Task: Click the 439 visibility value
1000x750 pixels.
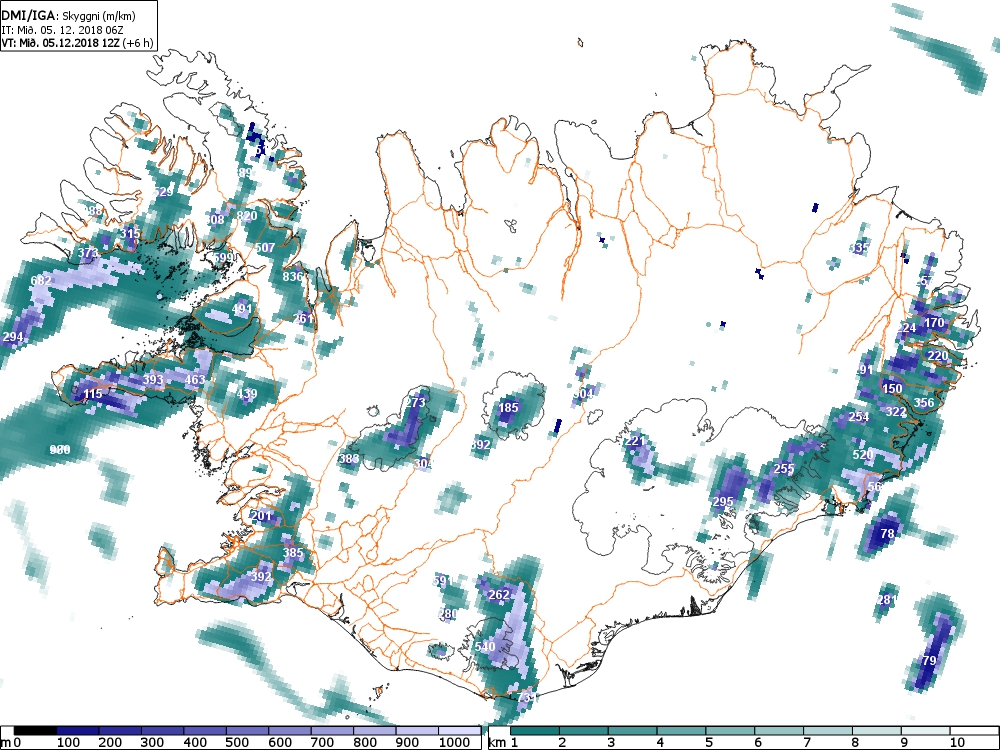Action: tap(247, 394)
